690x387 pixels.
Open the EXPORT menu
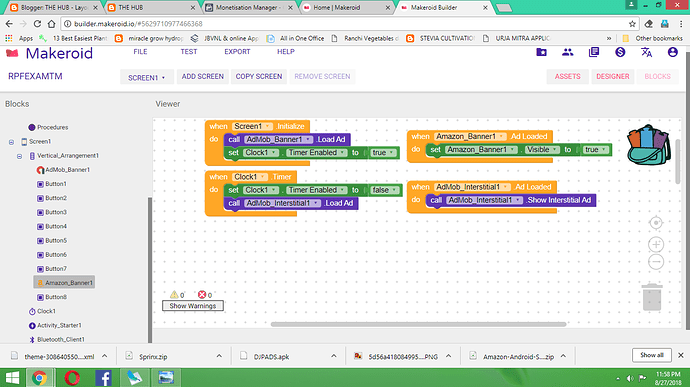[x=237, y=52]
